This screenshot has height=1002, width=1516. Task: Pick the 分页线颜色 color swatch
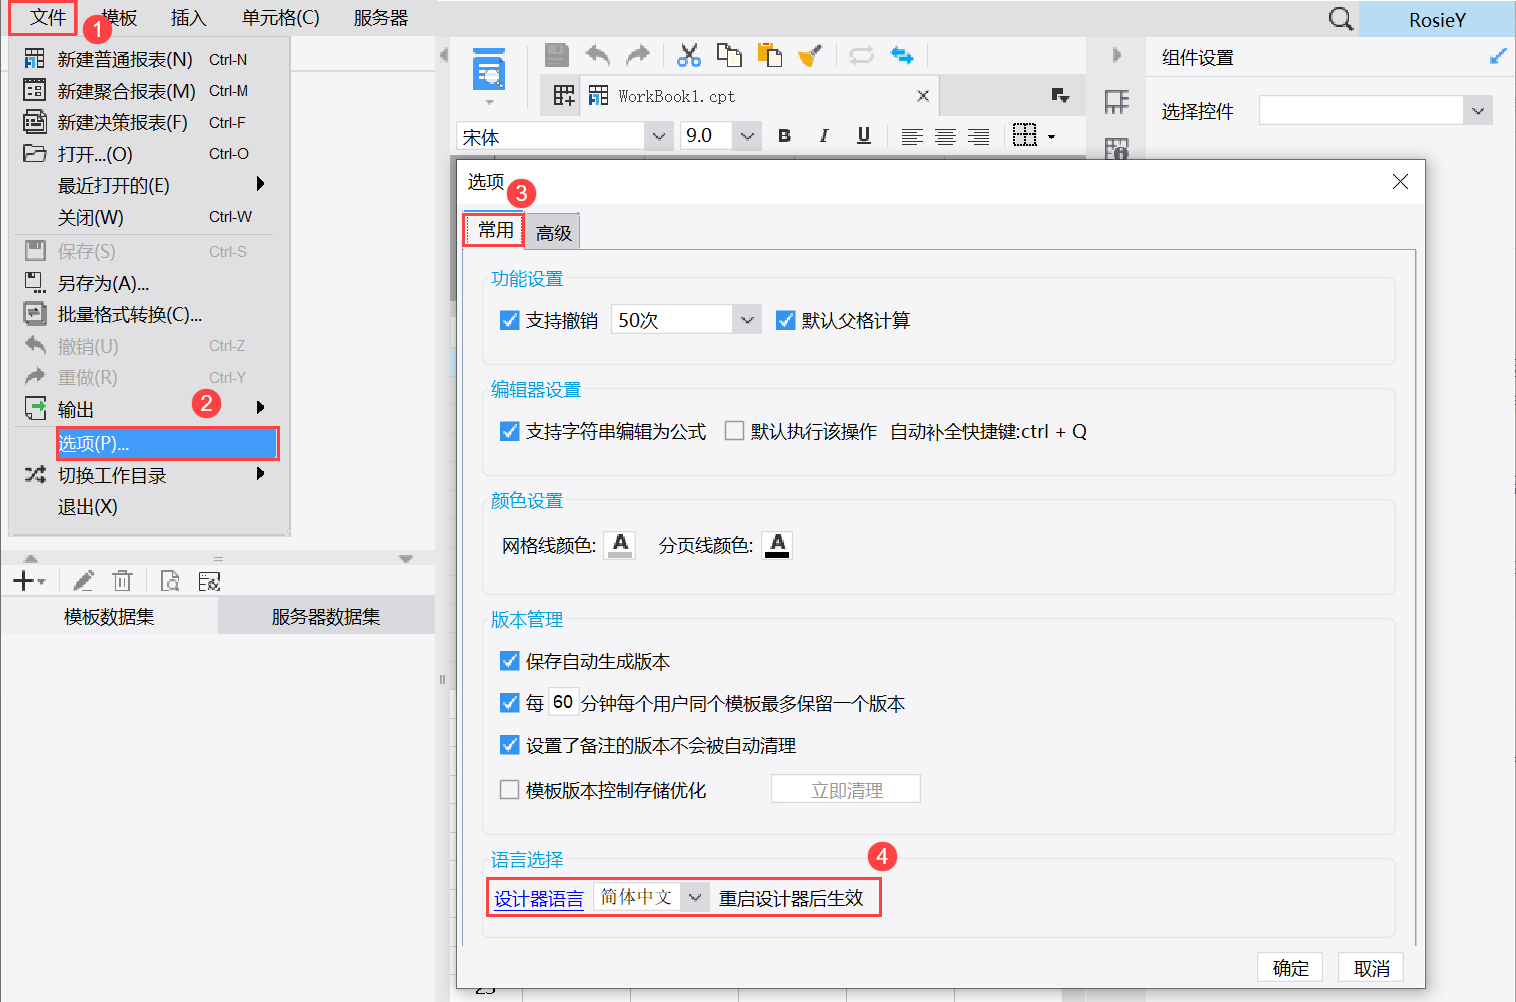777,545
